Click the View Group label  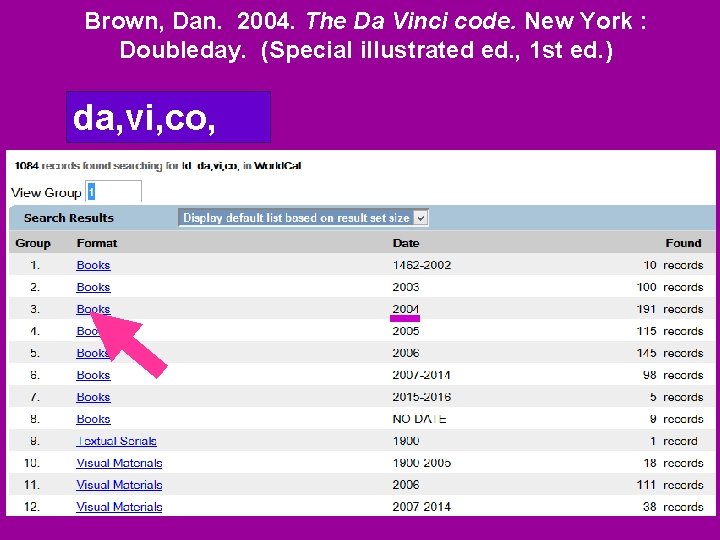point(46,193)
